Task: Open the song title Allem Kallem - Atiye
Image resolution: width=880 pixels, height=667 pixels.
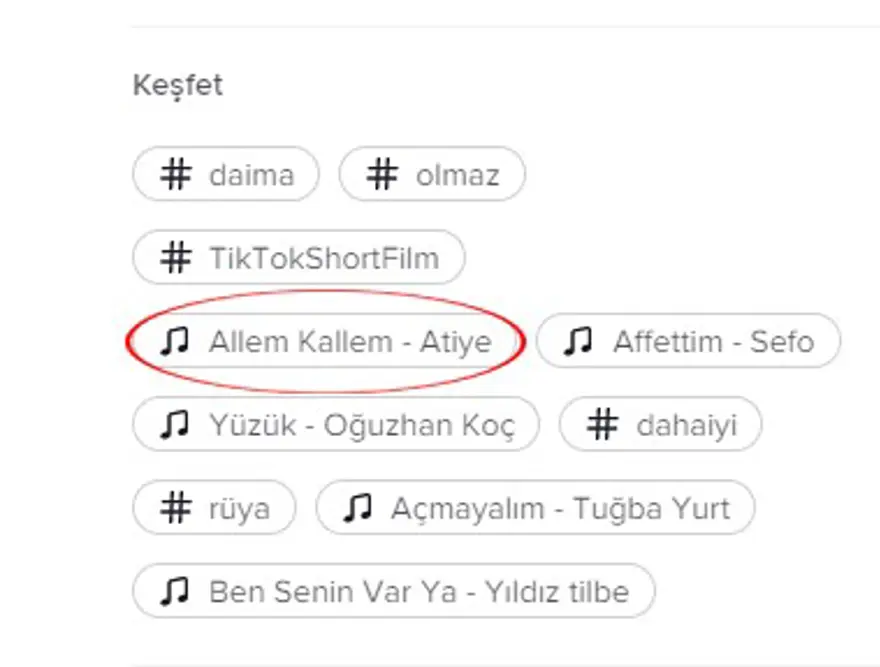Action: click(350, 342)
